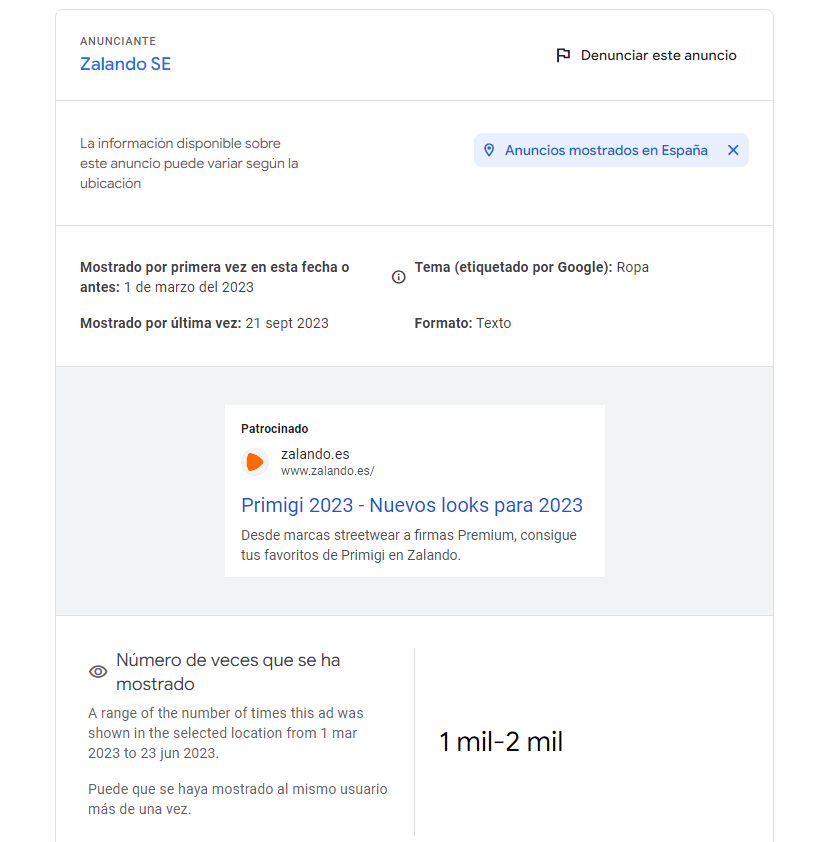
Task: Click the ANUNCIANTE section header
Action: pyautogui.click(x=117, y=41)
